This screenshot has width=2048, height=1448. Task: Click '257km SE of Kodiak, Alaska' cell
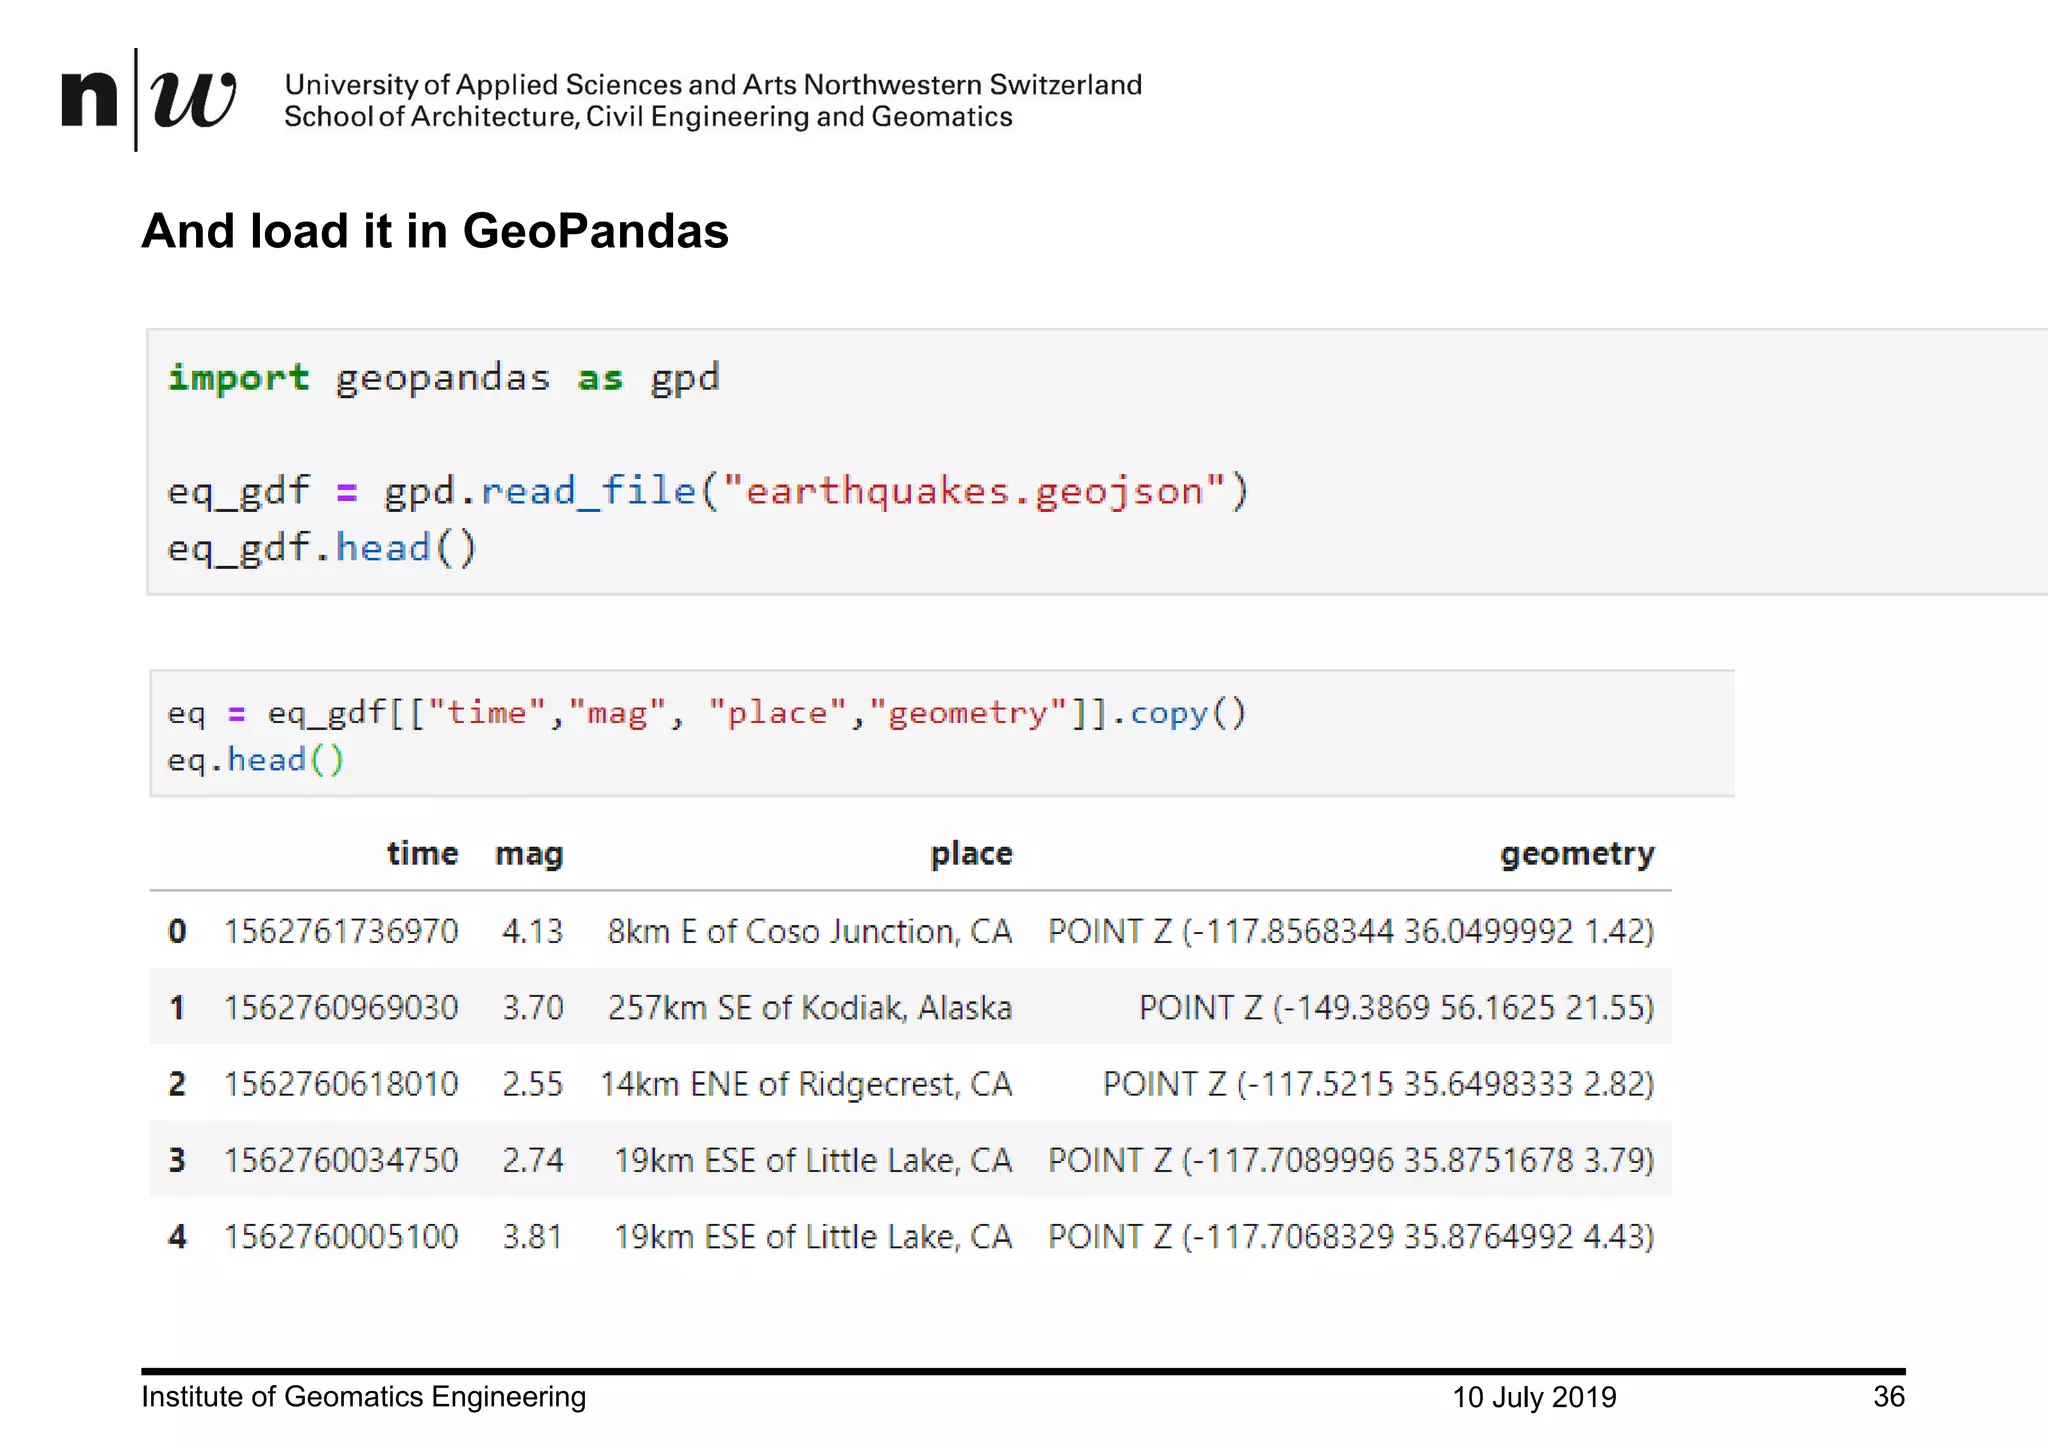coord(810,1007)
